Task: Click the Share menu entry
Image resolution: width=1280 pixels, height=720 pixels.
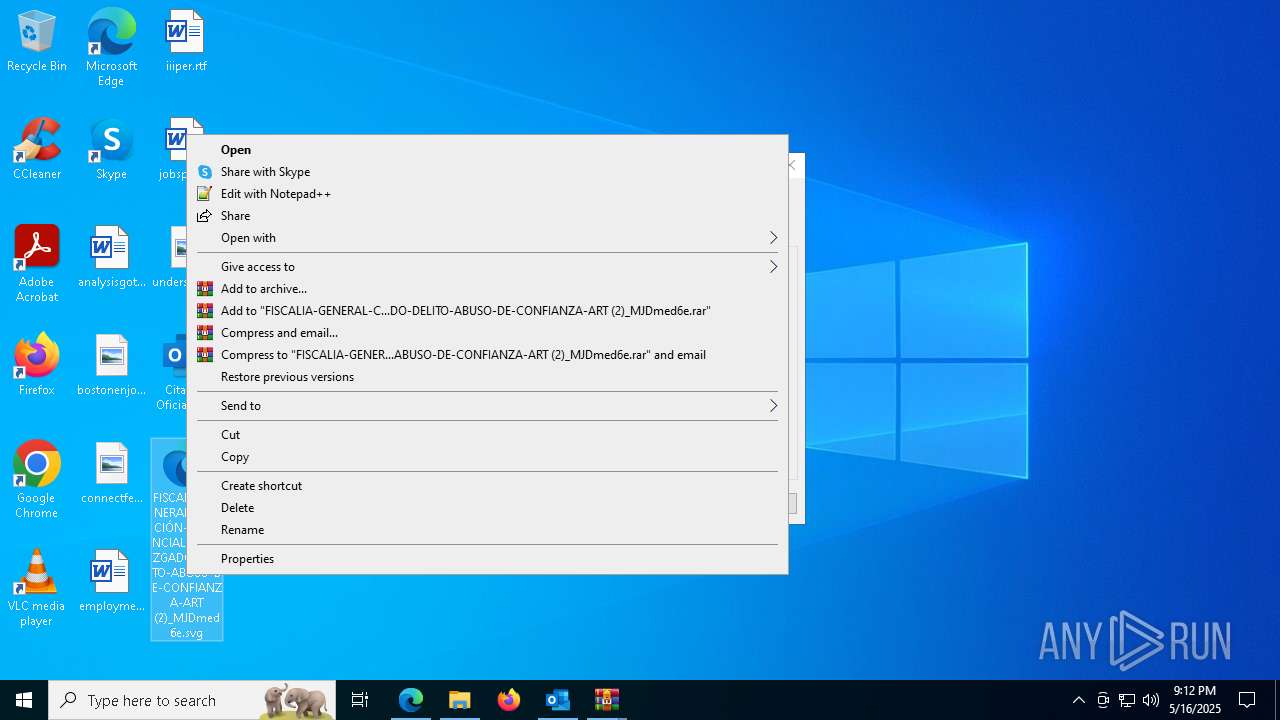Action: (x=487, y=216)
